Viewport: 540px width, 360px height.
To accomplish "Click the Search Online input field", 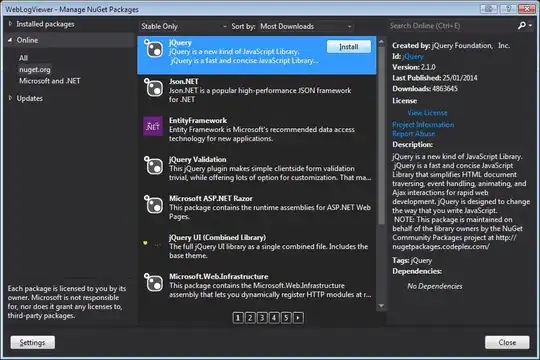I will click(452, 25).
